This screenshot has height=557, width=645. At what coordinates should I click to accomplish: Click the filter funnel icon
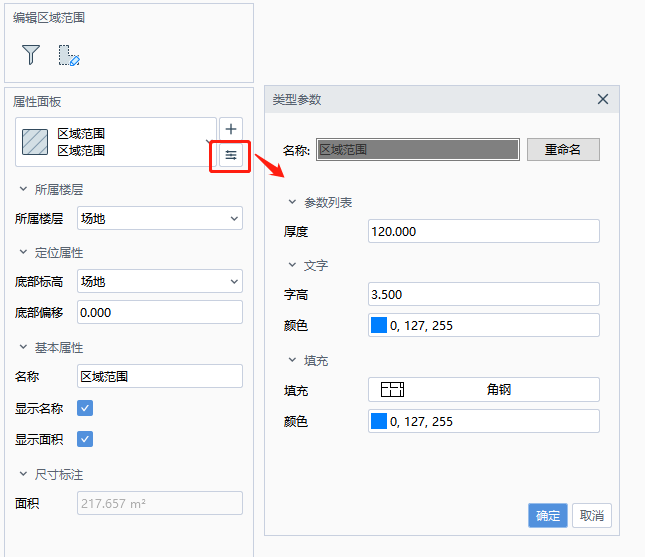31,55
